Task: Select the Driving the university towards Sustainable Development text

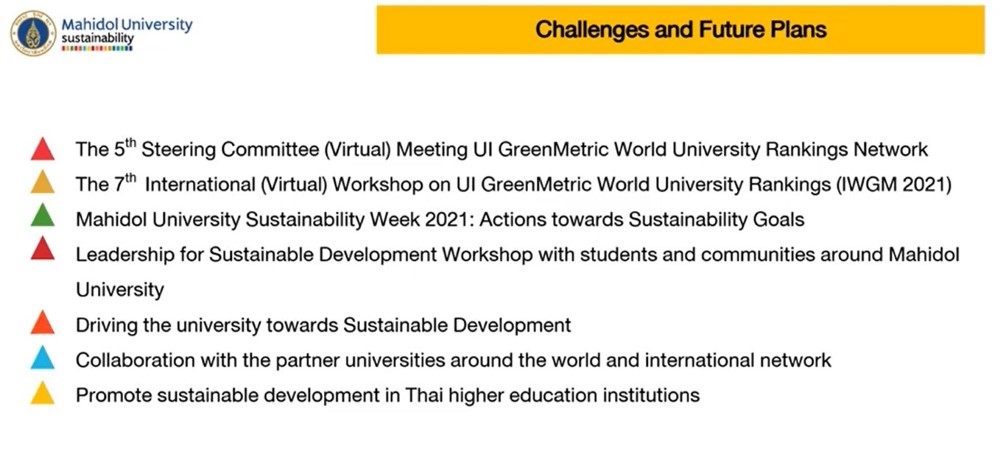Action: coord(323,325)
